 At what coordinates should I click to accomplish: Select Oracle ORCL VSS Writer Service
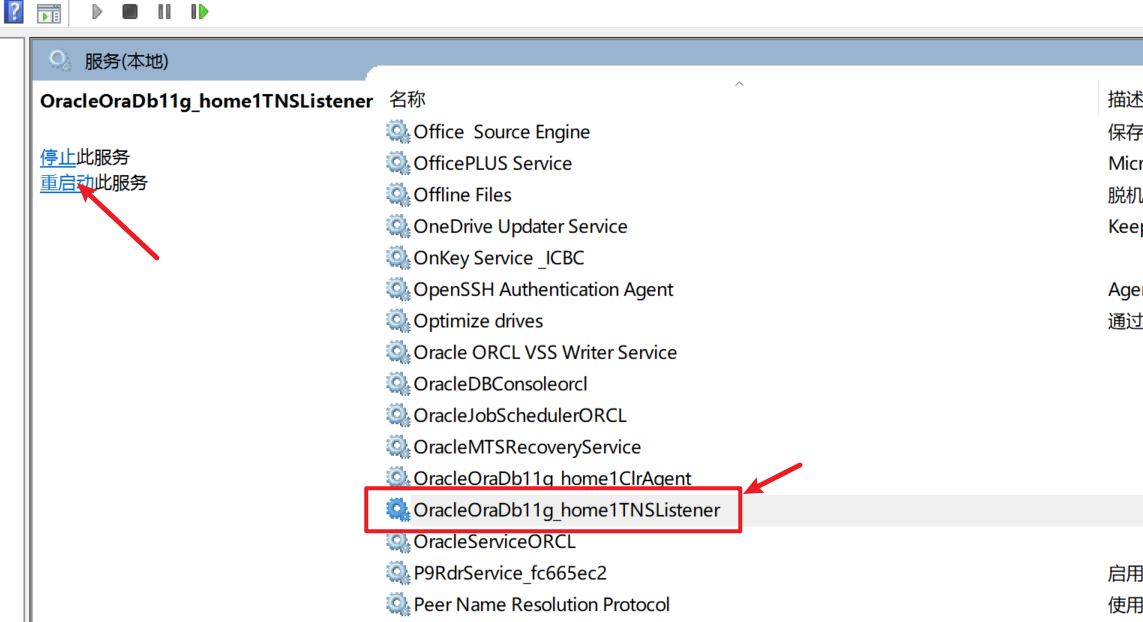pos(545,352)
